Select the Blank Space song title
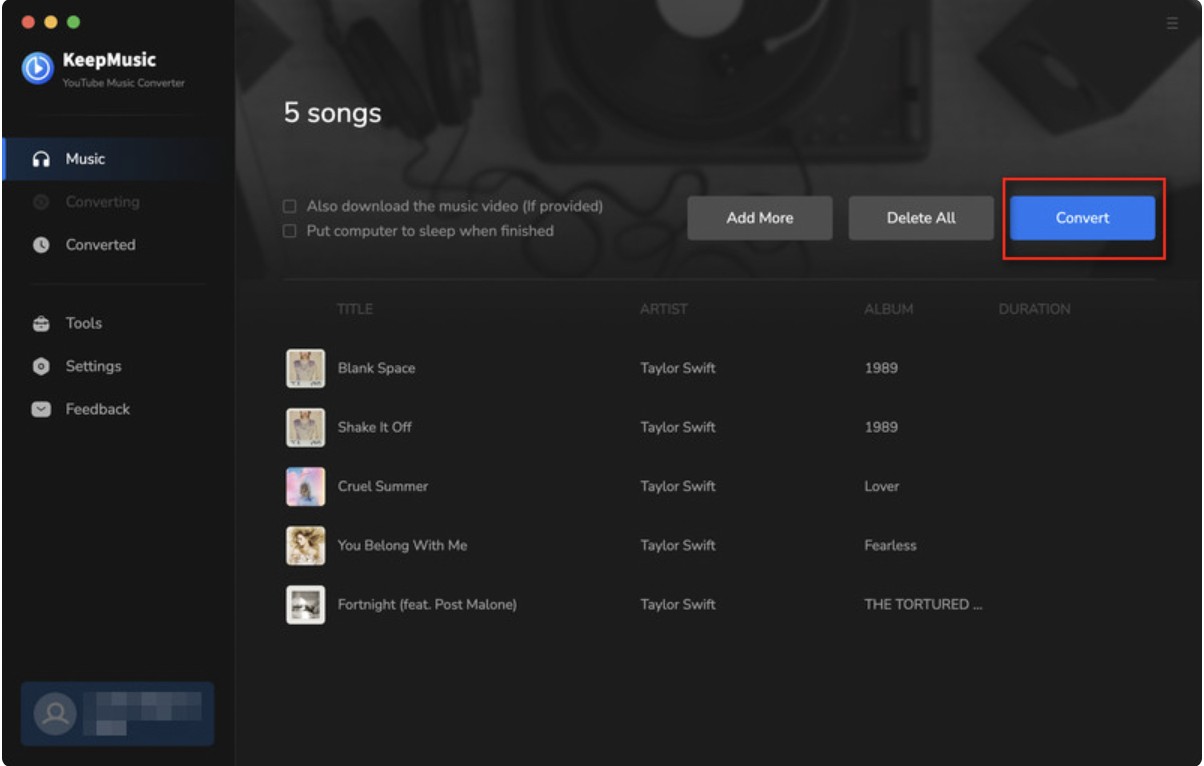The image size is (1204, 766). point(376,368)
